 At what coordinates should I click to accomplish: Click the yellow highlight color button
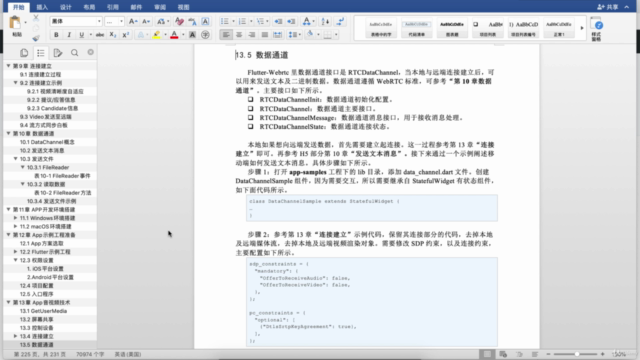(x=156, y=35)
